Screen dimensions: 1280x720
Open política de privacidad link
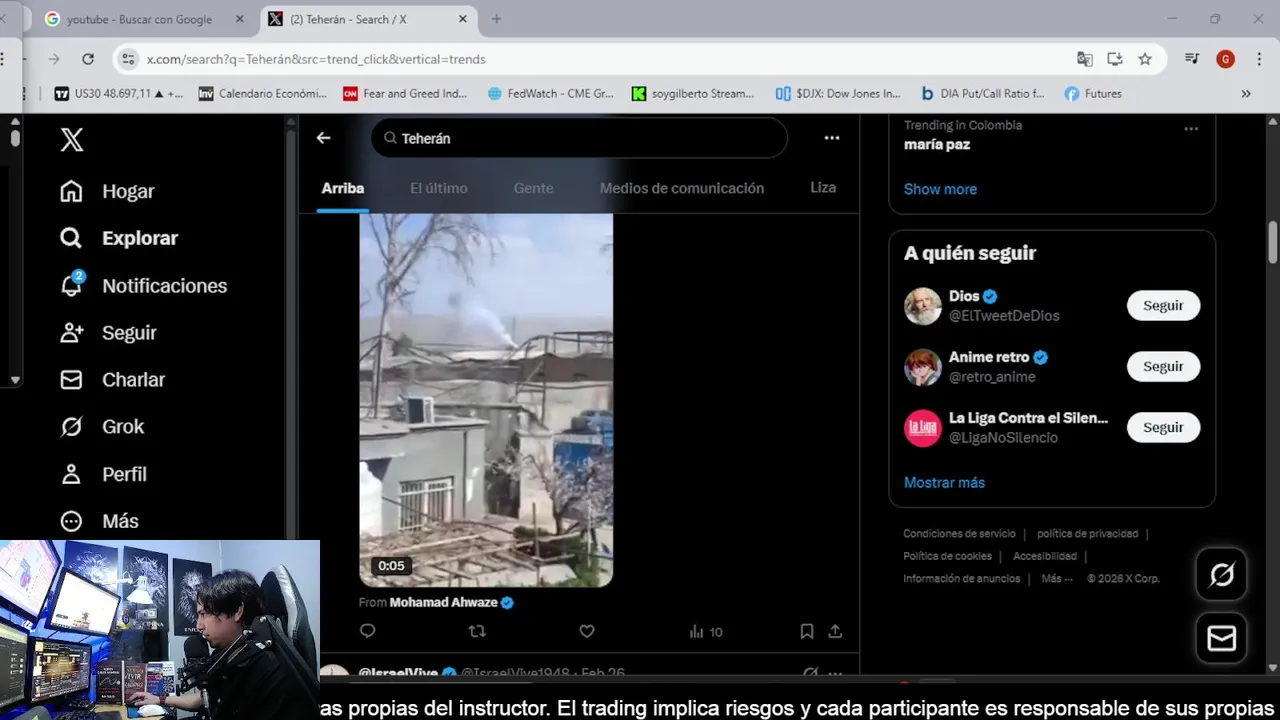click(x=1087, y=534)
